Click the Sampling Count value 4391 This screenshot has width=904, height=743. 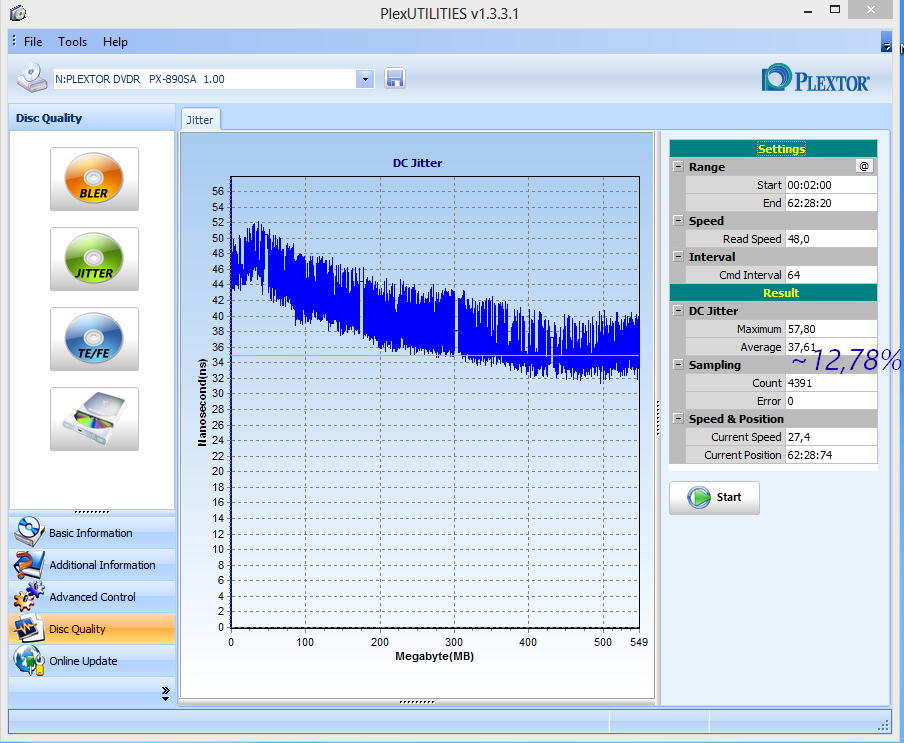coord(831,383)
